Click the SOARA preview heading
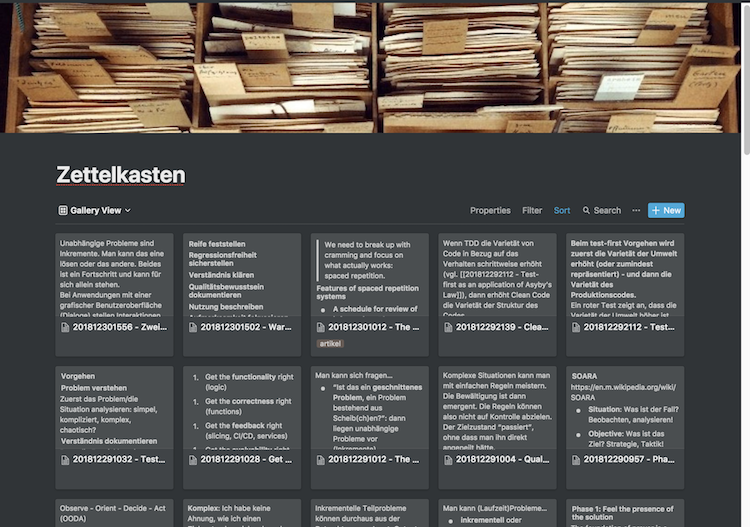The width and height of the screenshot is (750, 527). 584,376
